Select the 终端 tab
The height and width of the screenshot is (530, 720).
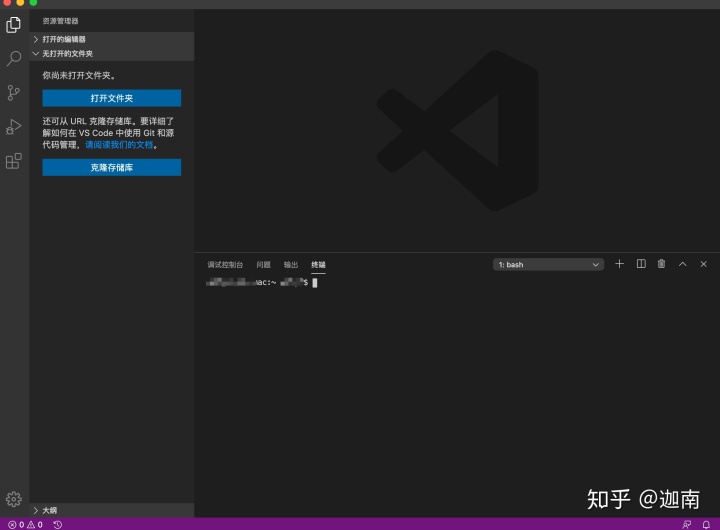click(x=318, y=265)
